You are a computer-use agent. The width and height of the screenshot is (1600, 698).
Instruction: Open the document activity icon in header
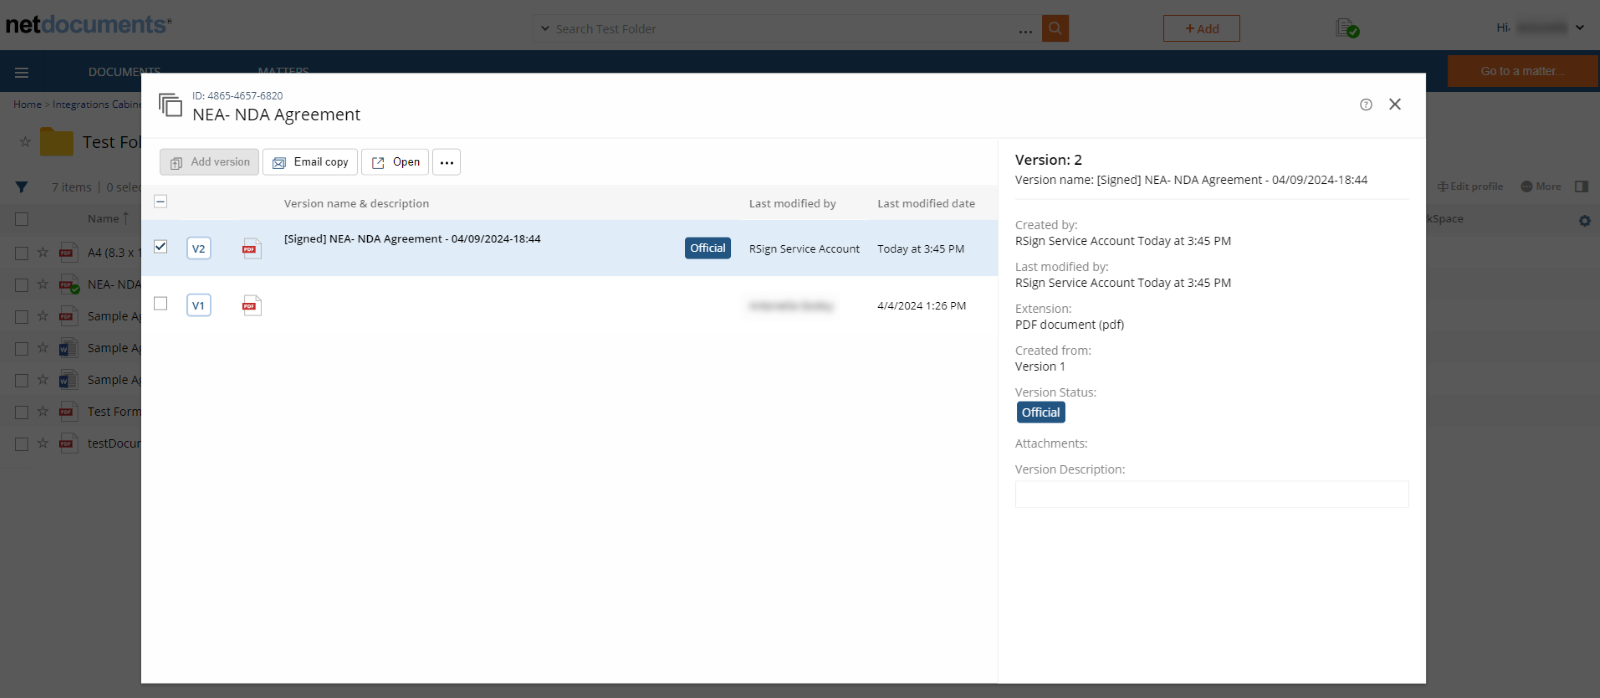tap(1347, 28)
